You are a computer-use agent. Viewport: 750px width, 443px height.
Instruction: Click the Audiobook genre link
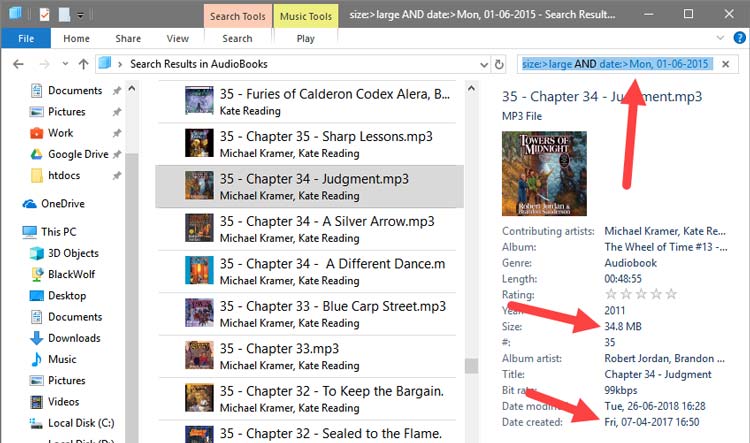click(630, 263)
